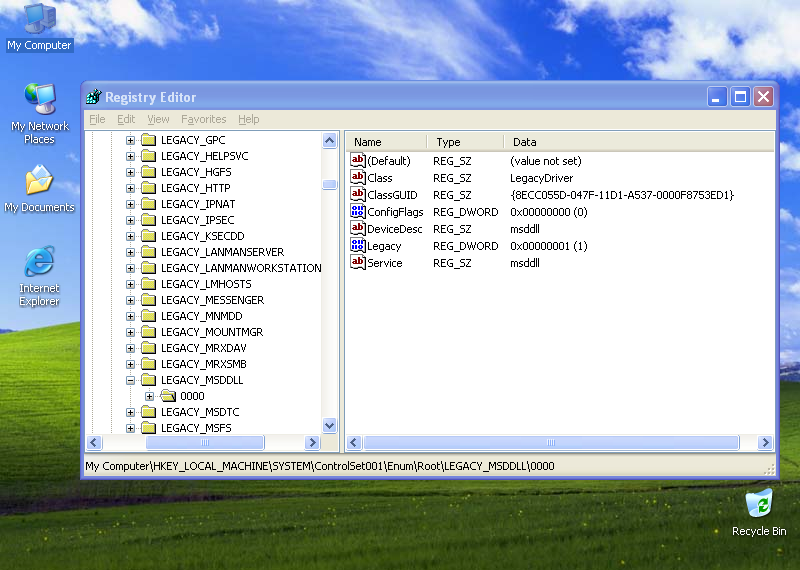Open the Edit menu
The width and height of the screenshot is (800, 570).
pyautogui.click(x=126, y=119)
